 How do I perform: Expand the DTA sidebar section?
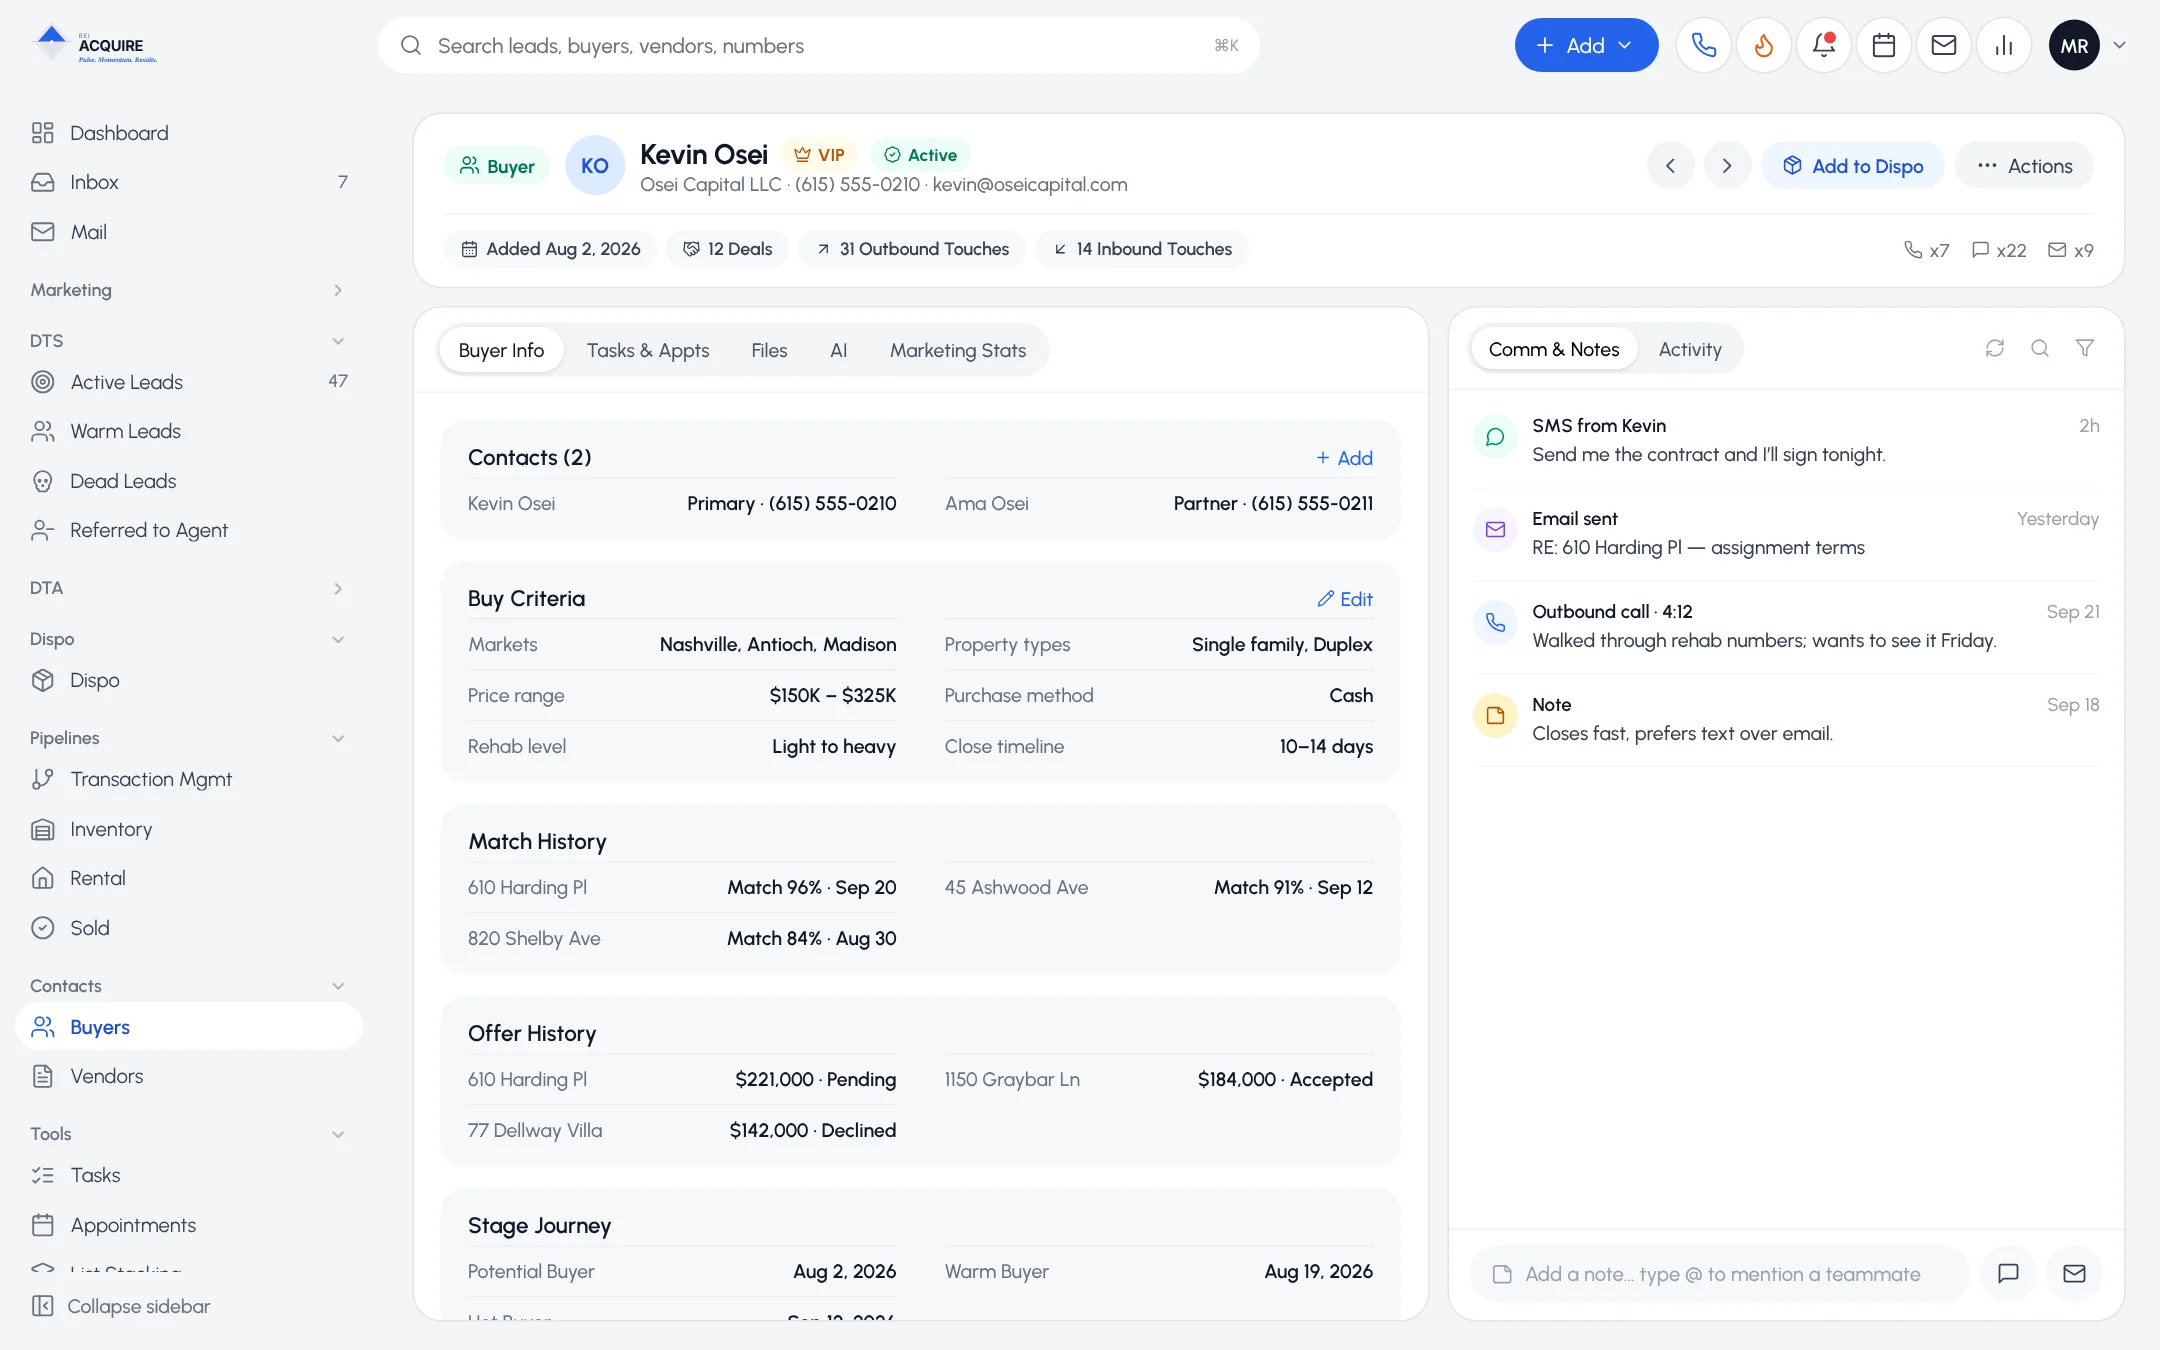tap(338, 588)
